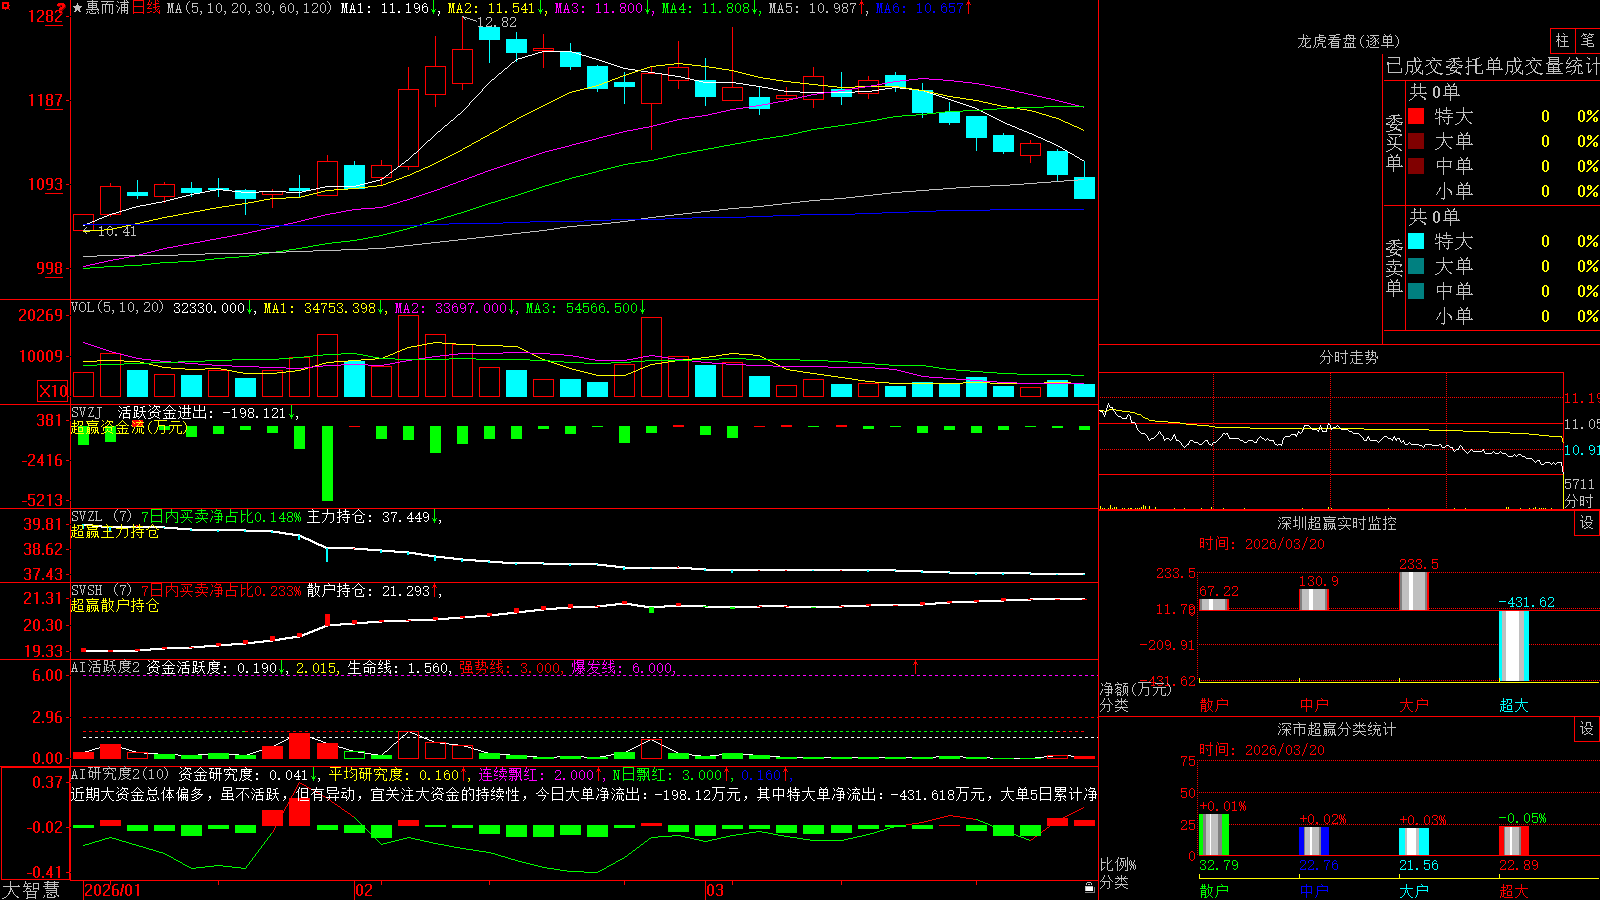
Task: Click the 共 0单 count under 委卖单
Action: coord(1434,216)
